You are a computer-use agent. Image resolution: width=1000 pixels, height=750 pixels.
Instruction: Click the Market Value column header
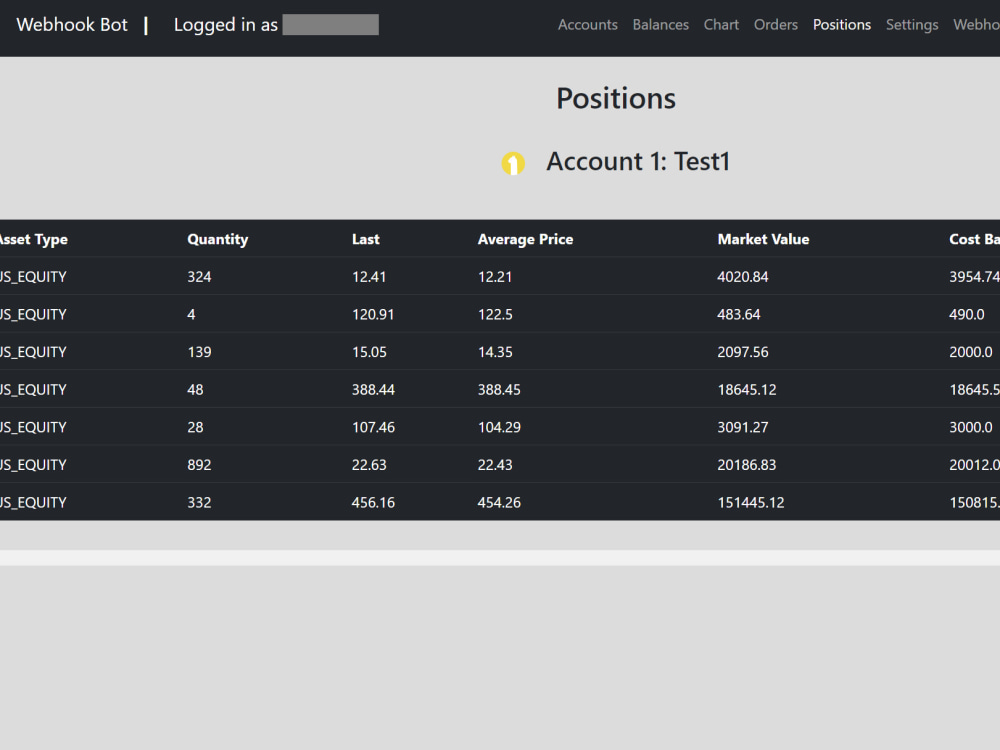click(763, 239)
